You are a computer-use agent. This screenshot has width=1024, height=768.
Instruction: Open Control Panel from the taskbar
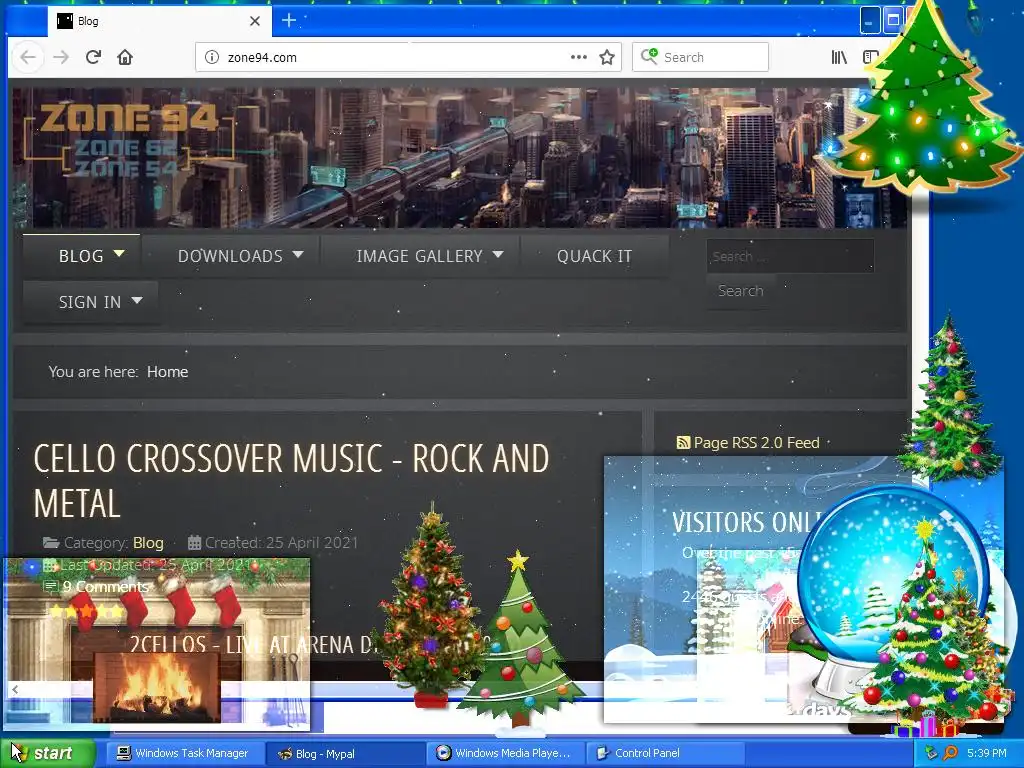[x=663, y=754]
